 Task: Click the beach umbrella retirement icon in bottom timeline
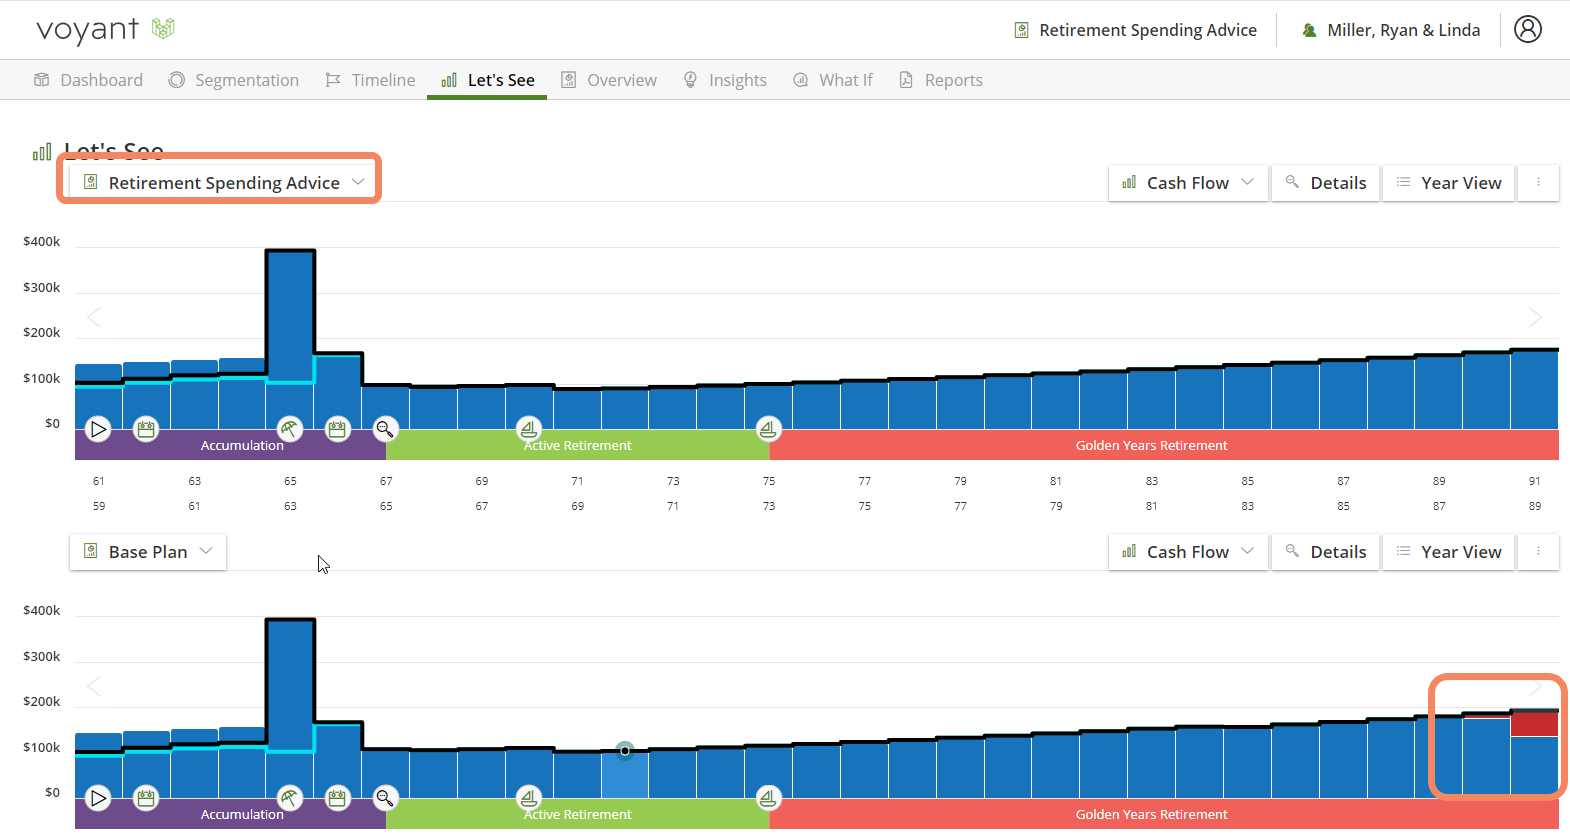[x=289, y=798]
